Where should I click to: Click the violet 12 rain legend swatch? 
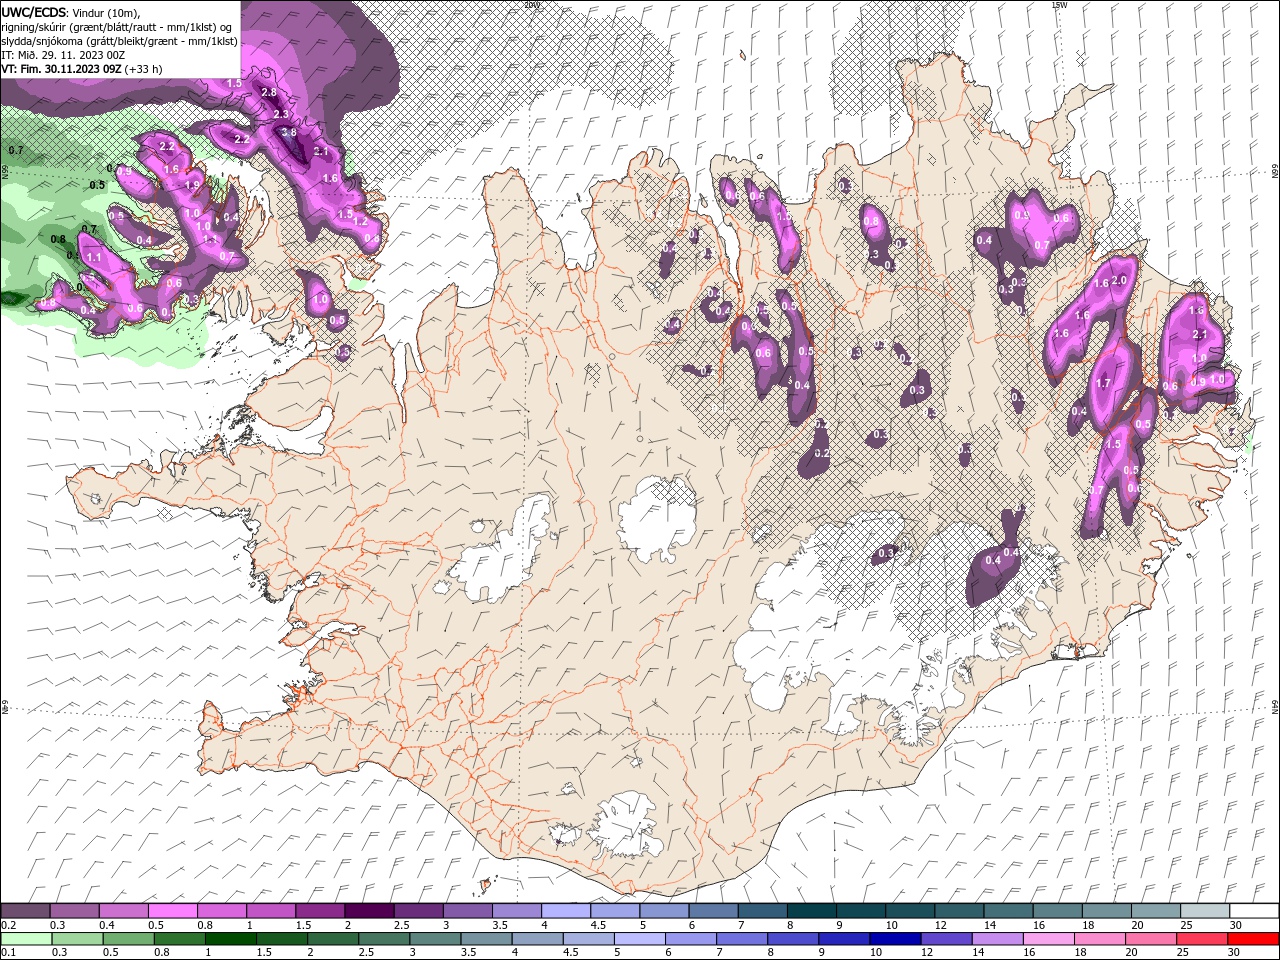point(946,938)
